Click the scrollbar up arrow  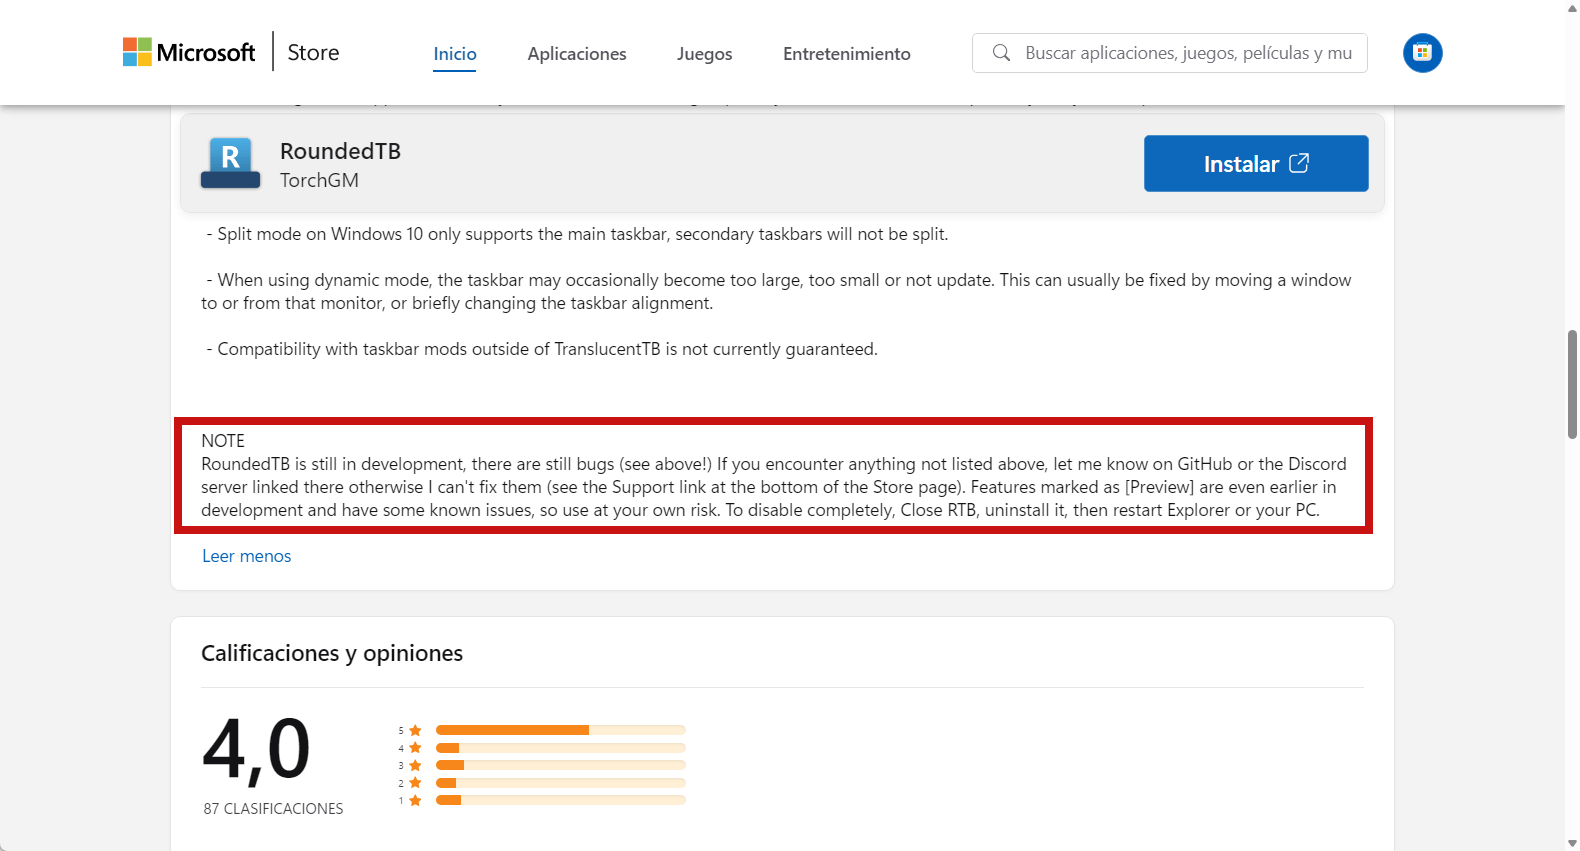coord(1572,7)
